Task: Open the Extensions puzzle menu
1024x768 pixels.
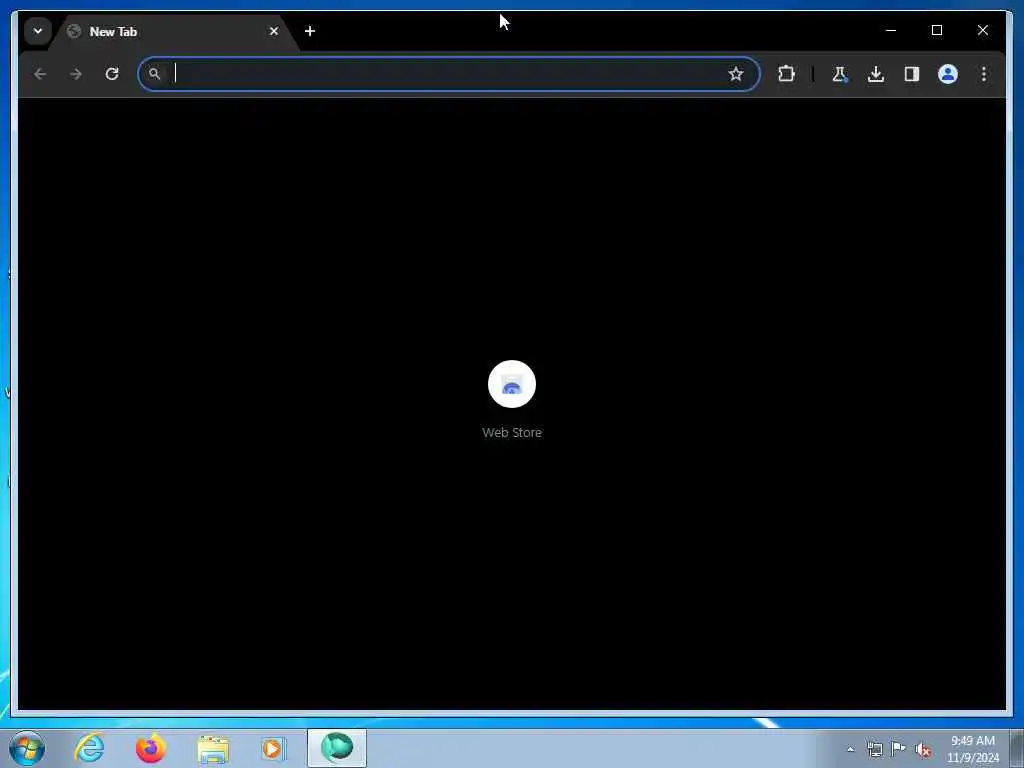Action: click(x=786, y=74)
